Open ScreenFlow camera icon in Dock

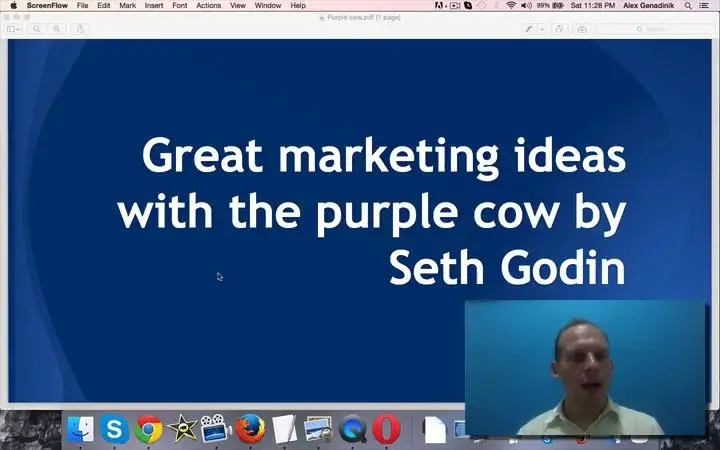pyautogui.click(x=216, y=430)
